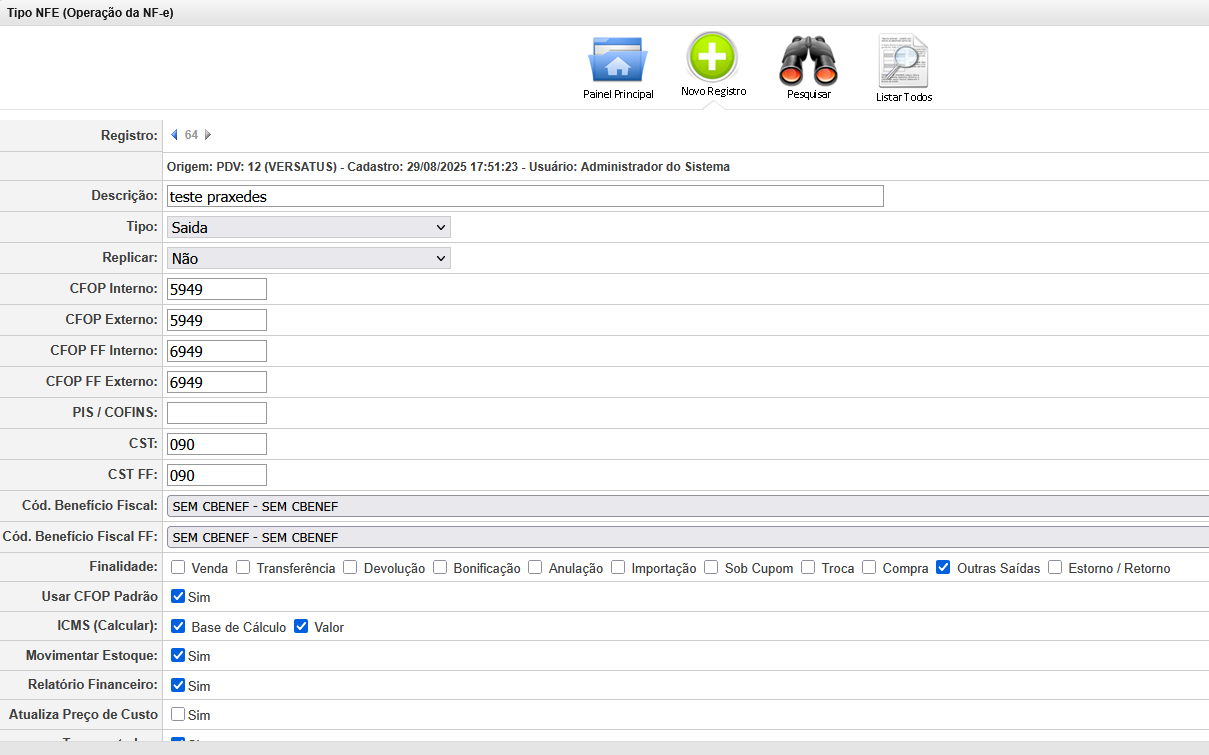Open Pesquisar binoculars icon
The width and height of the screenshot is (1209, 755).
(808, 61)
